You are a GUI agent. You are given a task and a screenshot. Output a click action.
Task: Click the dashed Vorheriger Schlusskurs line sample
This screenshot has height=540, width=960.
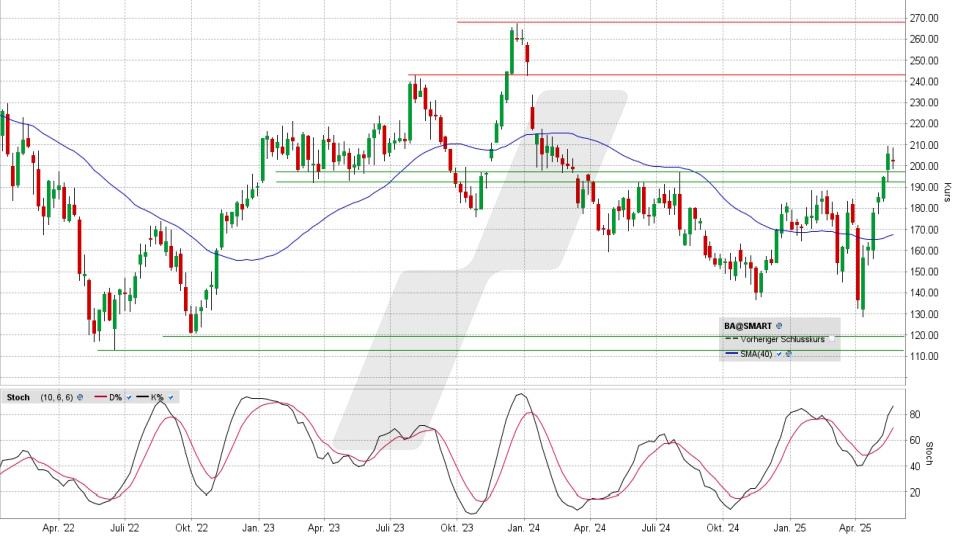(732, 339)
